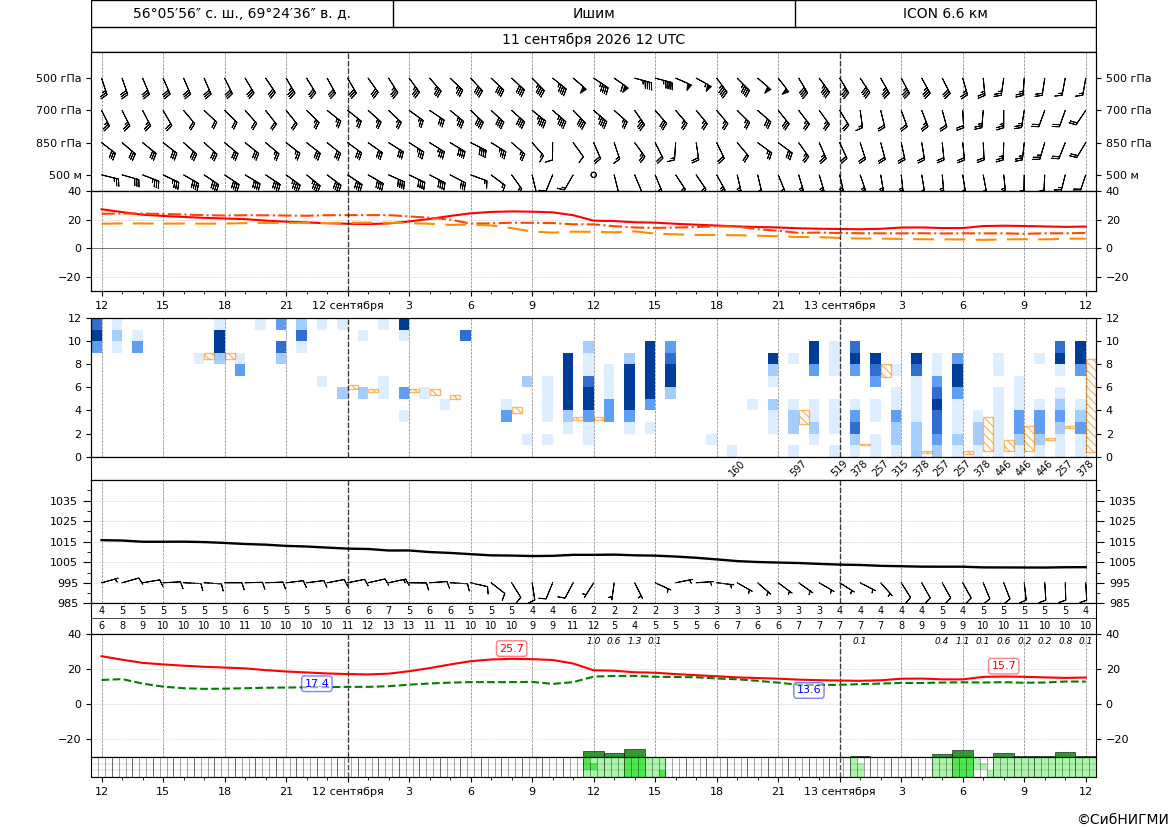The height and width of the screenshot is (827, 1169).
Task: Click the 11 сентября 2026 12 UTC header
Action: tap(593, 40)
